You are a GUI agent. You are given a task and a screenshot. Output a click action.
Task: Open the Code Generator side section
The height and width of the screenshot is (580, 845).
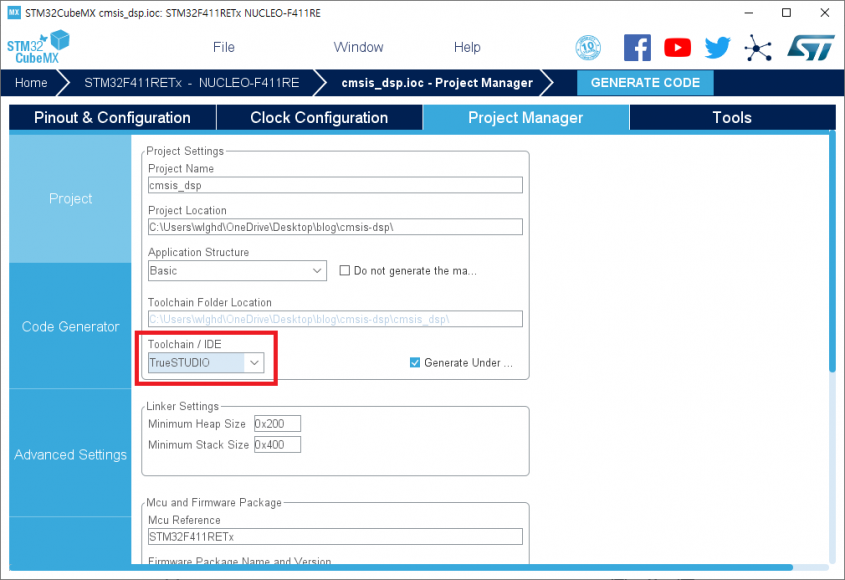click(70, 327)
